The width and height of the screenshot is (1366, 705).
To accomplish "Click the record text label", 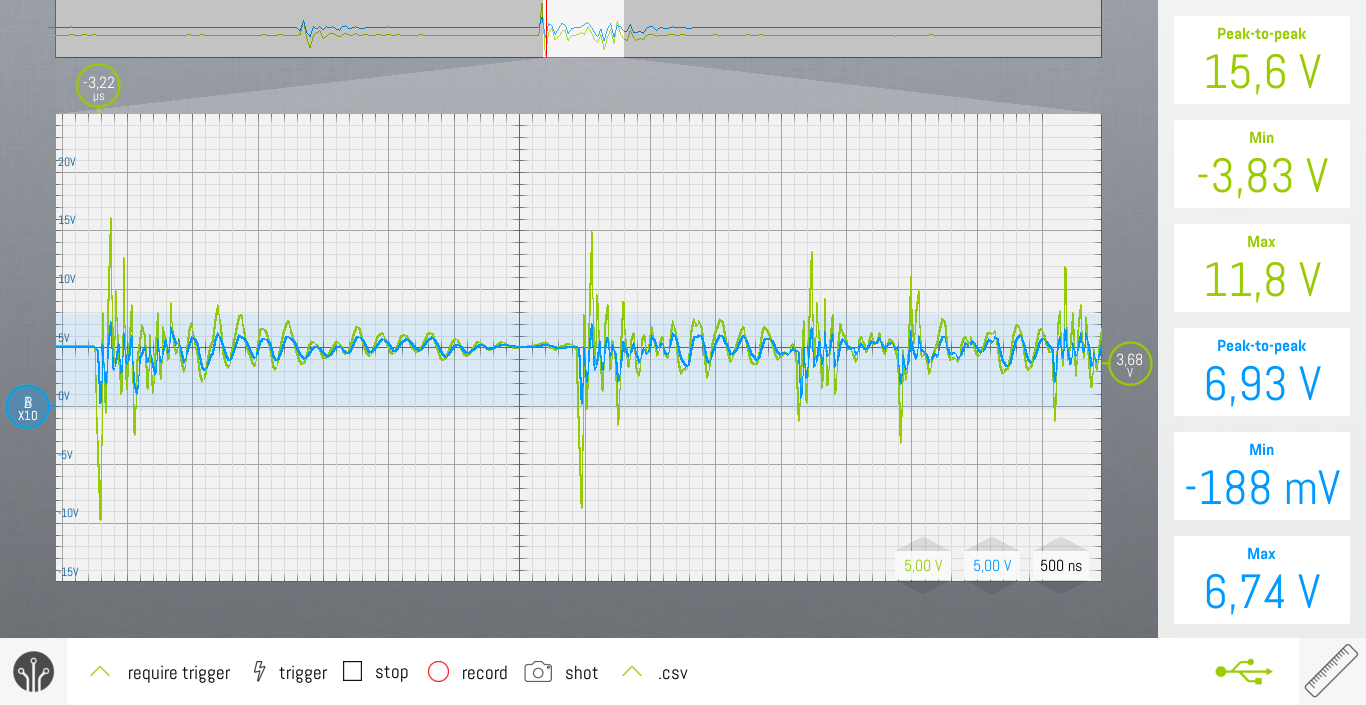I will click(485, 673).
